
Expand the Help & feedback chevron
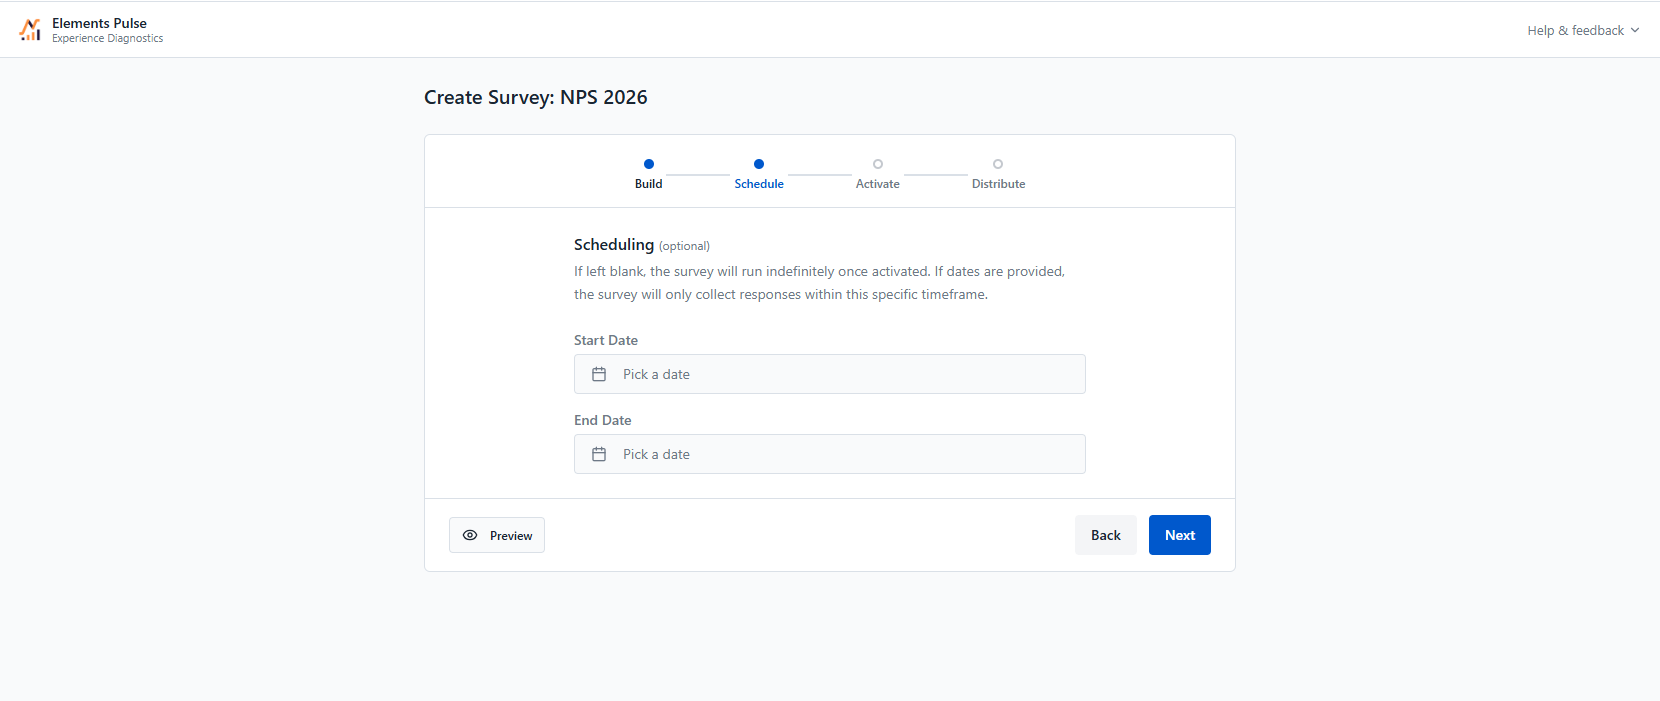click(x=1635, y=30)
